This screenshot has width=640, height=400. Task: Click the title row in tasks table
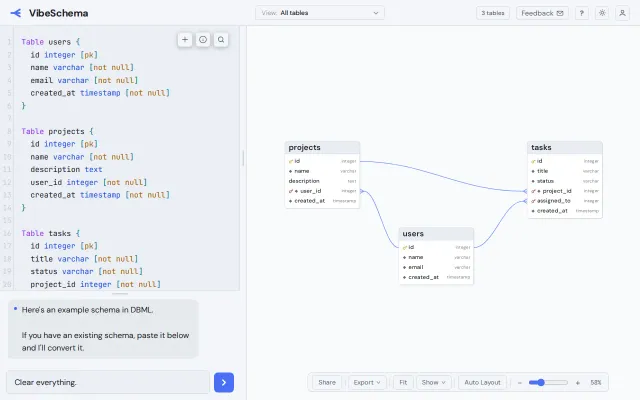tap(565, 171)
